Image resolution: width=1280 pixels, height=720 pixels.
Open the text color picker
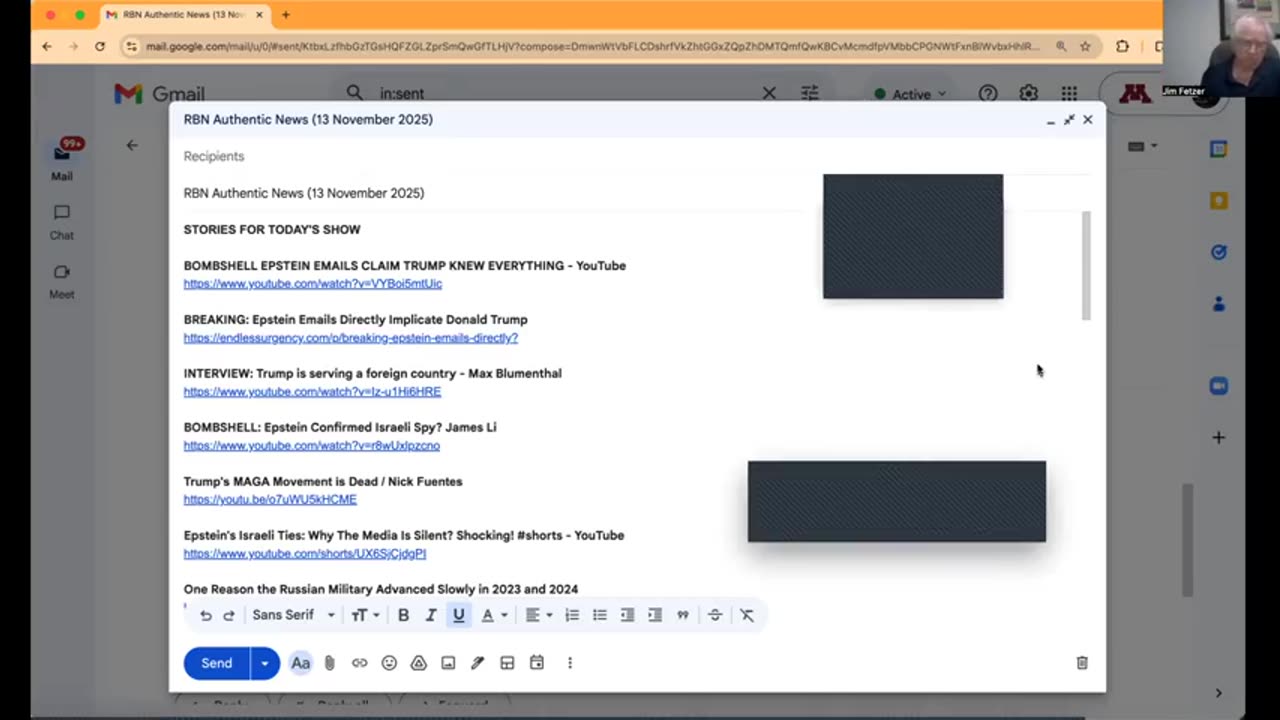tap(494, 615)
